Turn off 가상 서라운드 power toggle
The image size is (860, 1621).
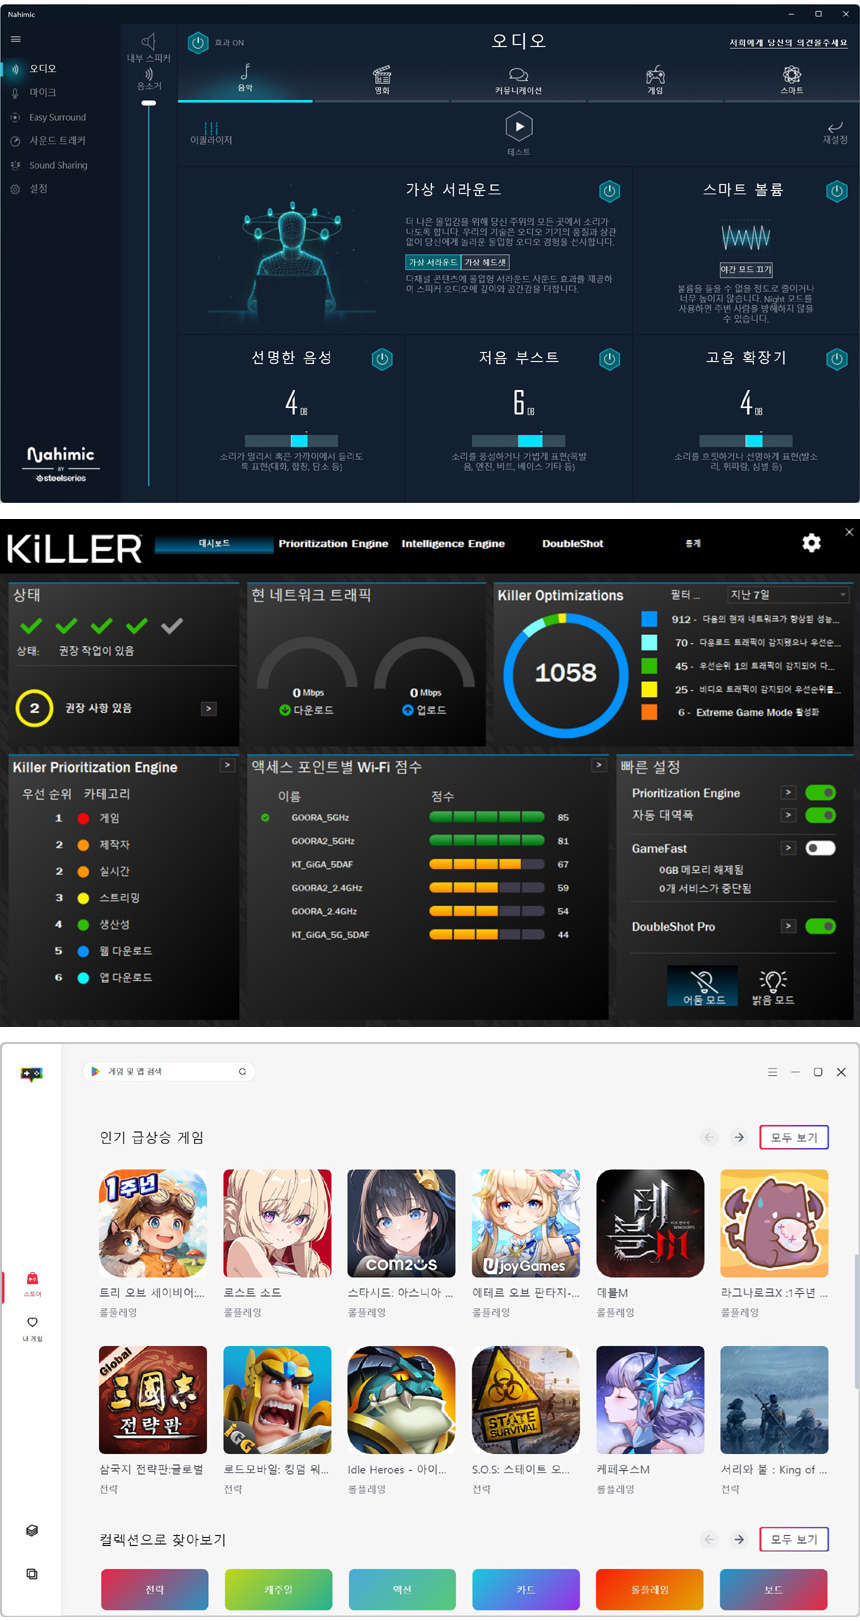coord(609,191)
